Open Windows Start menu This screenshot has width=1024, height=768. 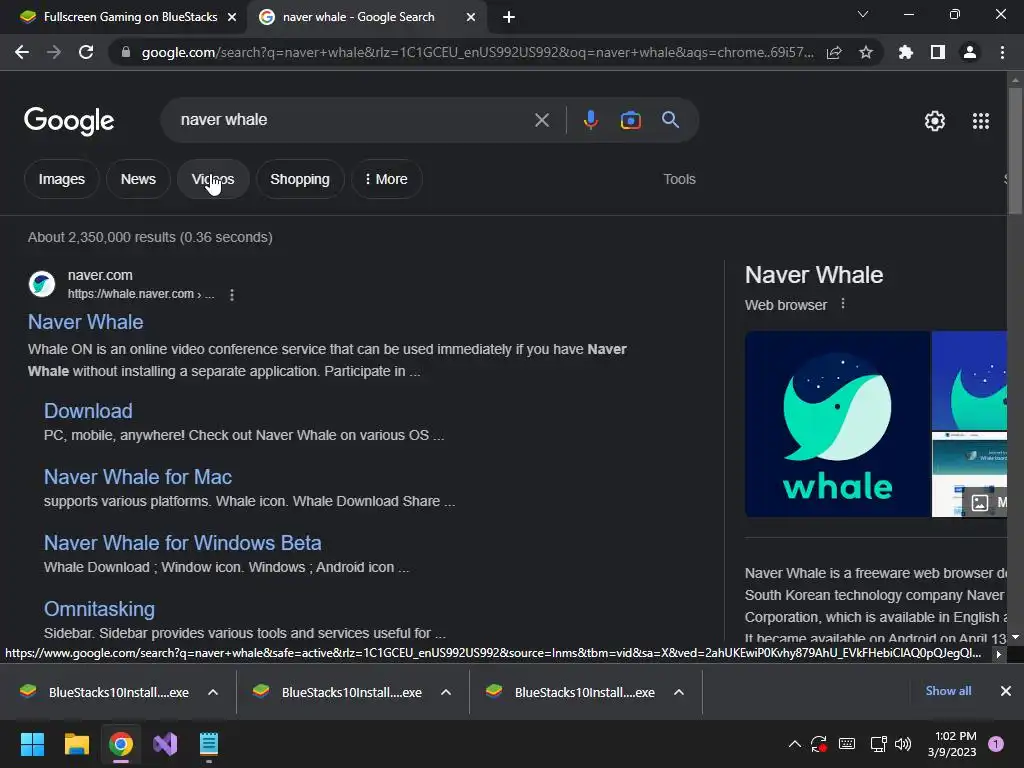(32, 744)
